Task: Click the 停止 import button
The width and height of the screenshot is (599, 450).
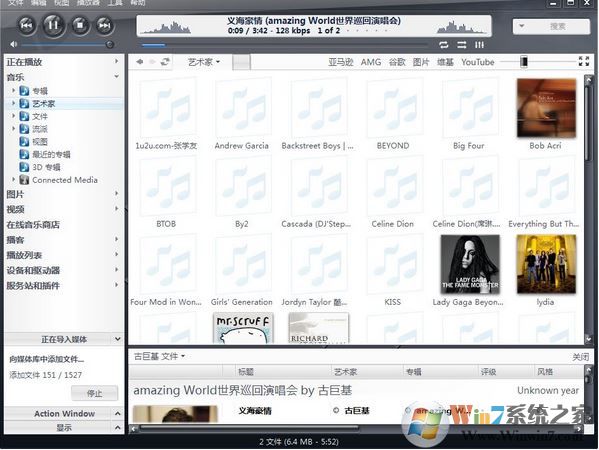Action: (x=94, y=393)
